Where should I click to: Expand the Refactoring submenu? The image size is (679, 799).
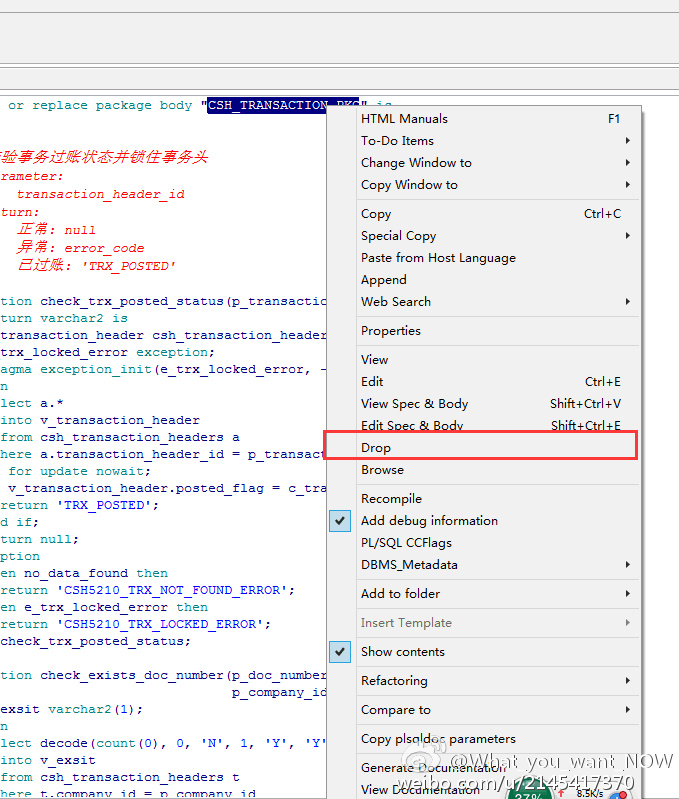483,680
